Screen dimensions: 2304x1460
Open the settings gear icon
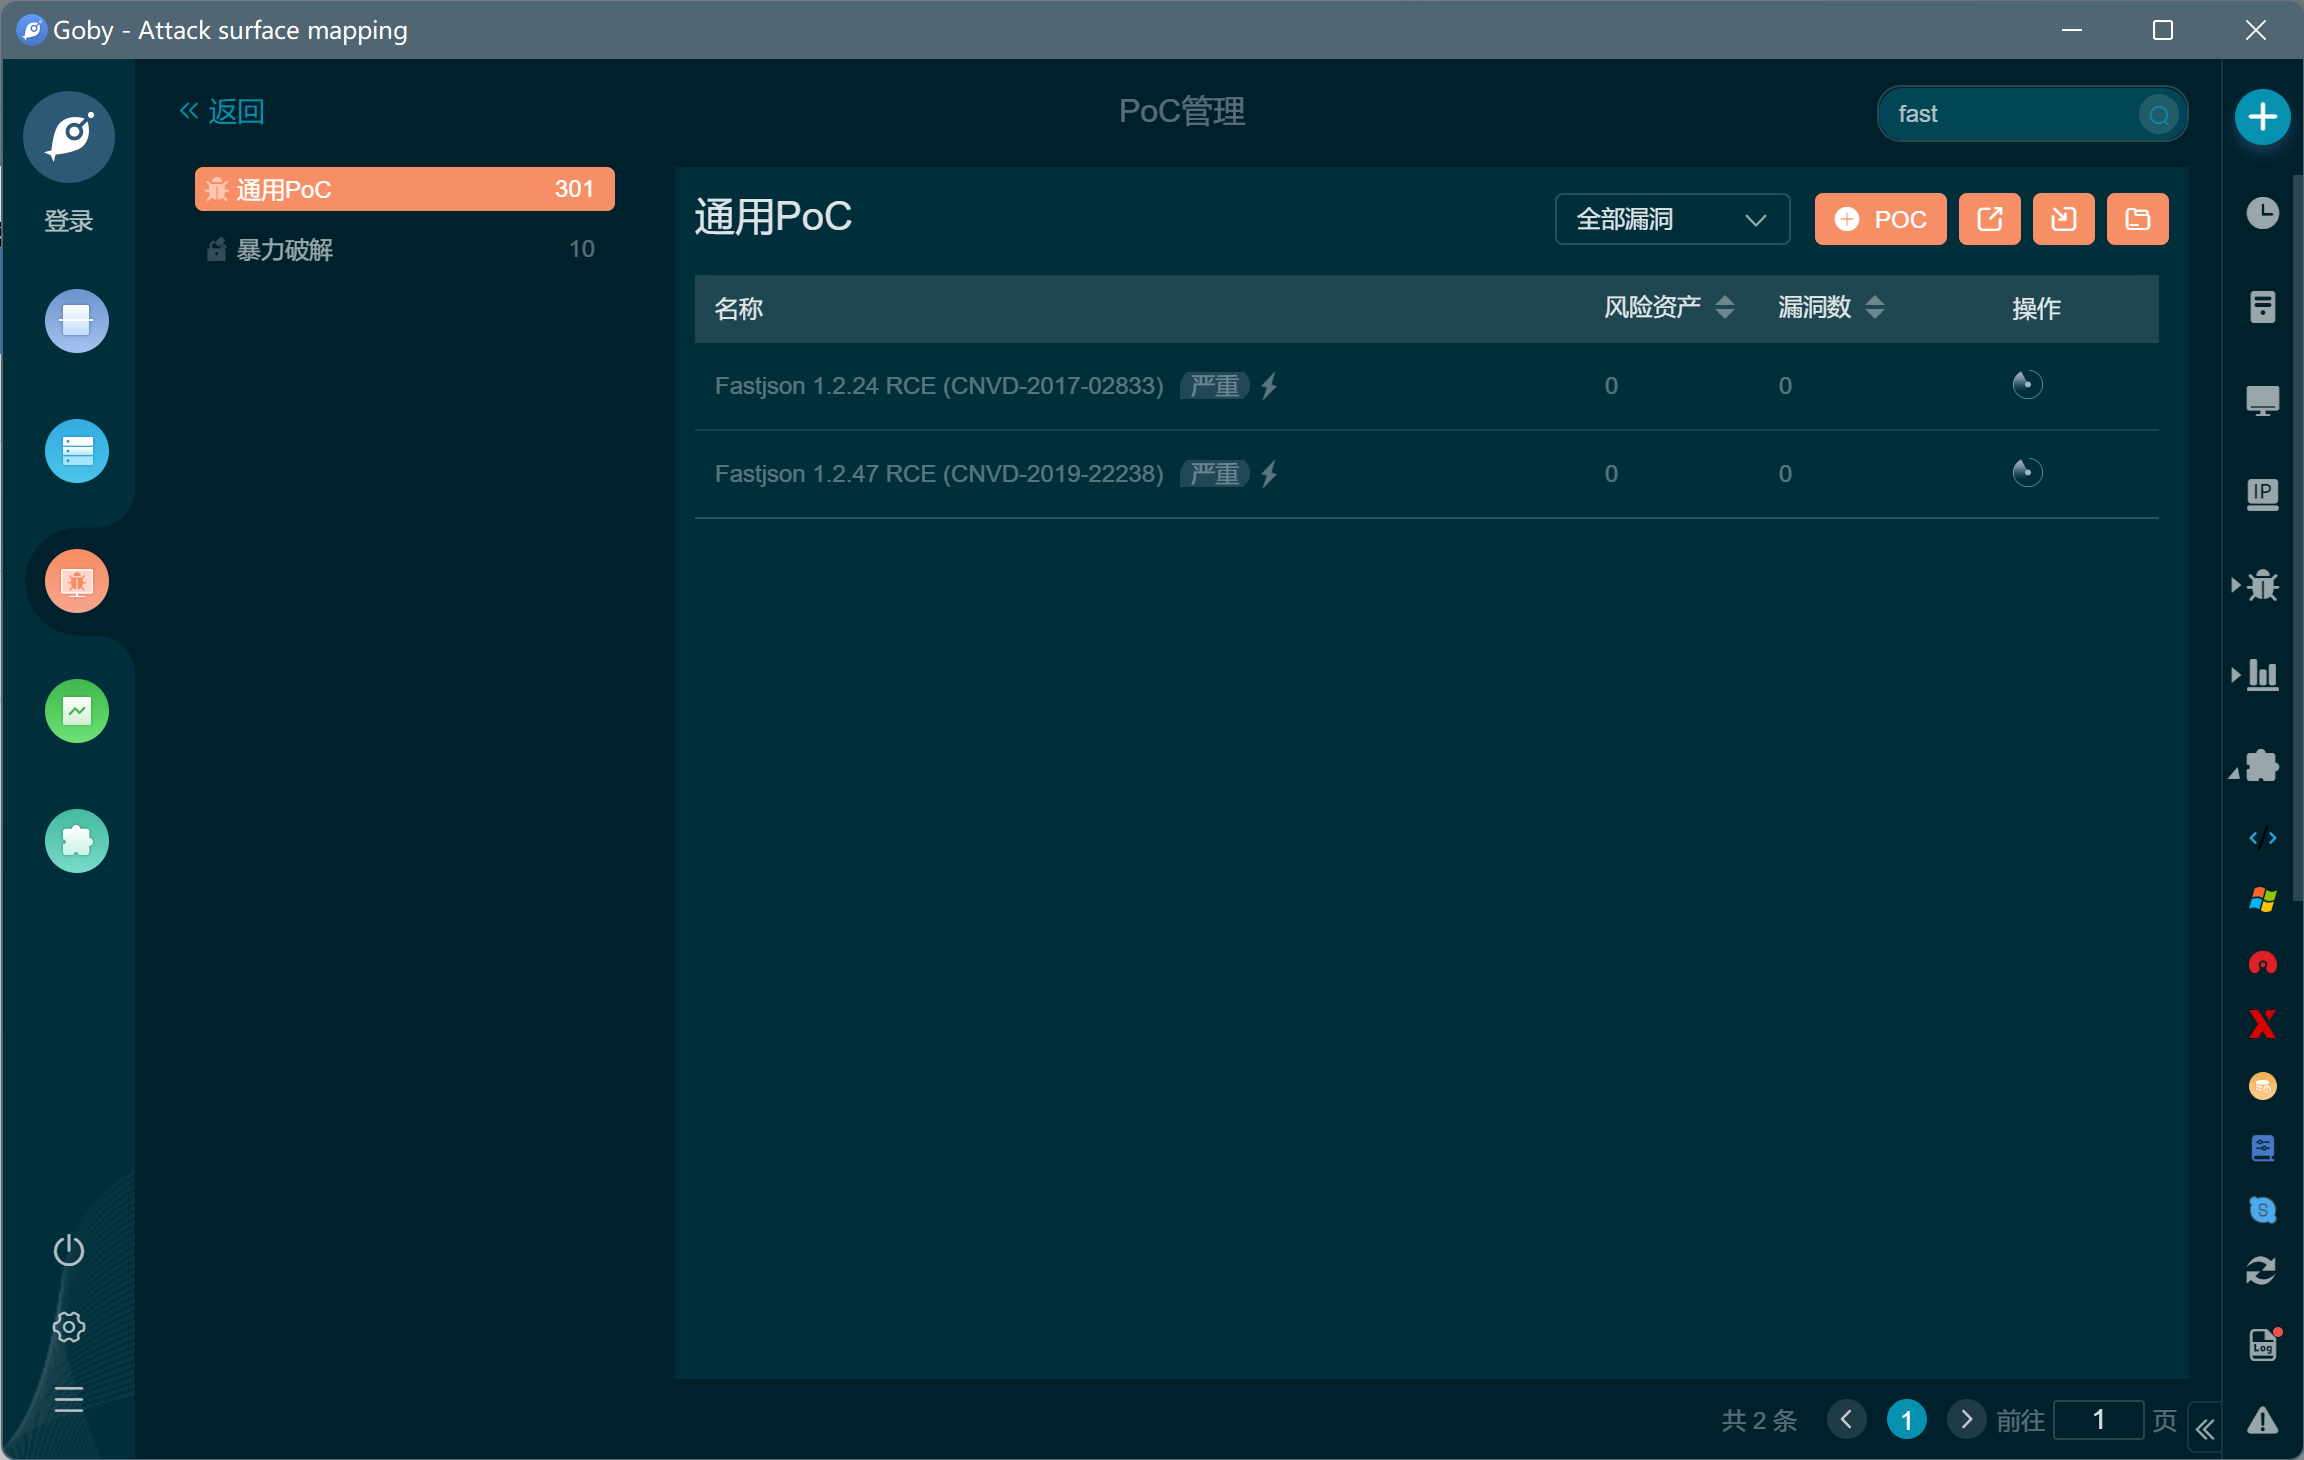[69, 1327]
